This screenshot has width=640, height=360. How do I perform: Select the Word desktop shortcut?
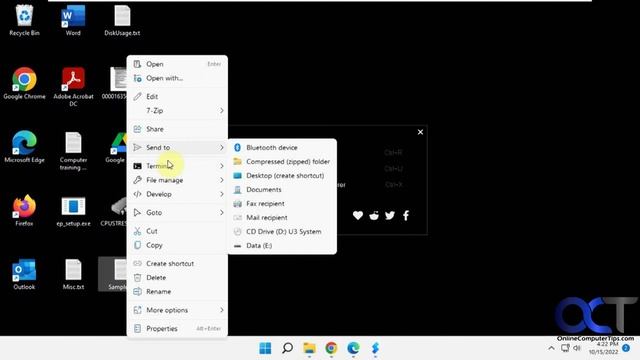tap(73, 20)
